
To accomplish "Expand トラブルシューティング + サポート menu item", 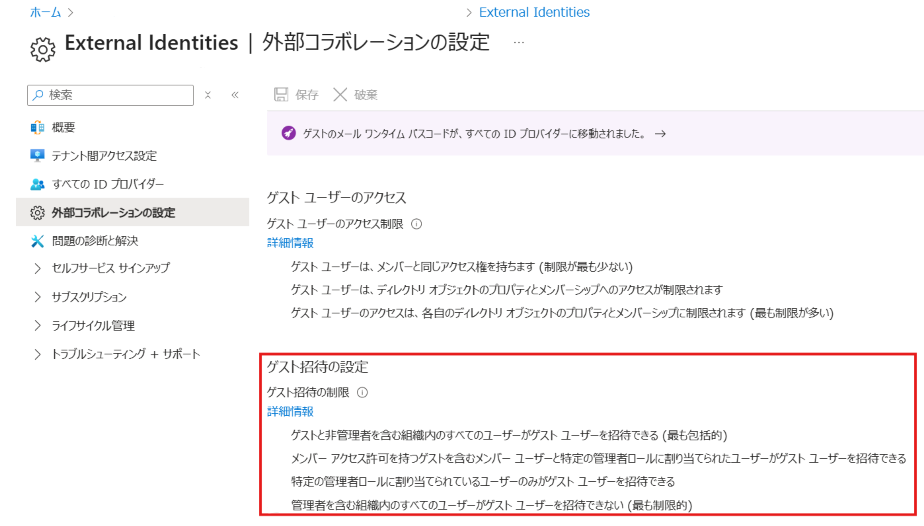I will (38, 354).
